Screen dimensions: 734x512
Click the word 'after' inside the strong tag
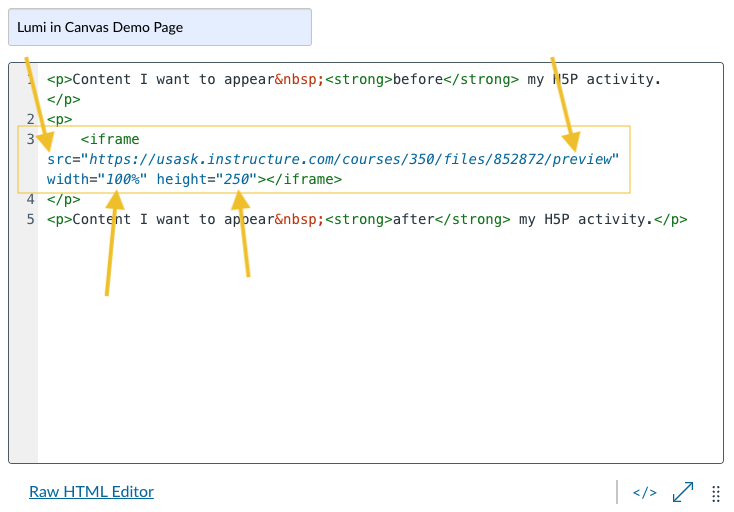(413, 219)
